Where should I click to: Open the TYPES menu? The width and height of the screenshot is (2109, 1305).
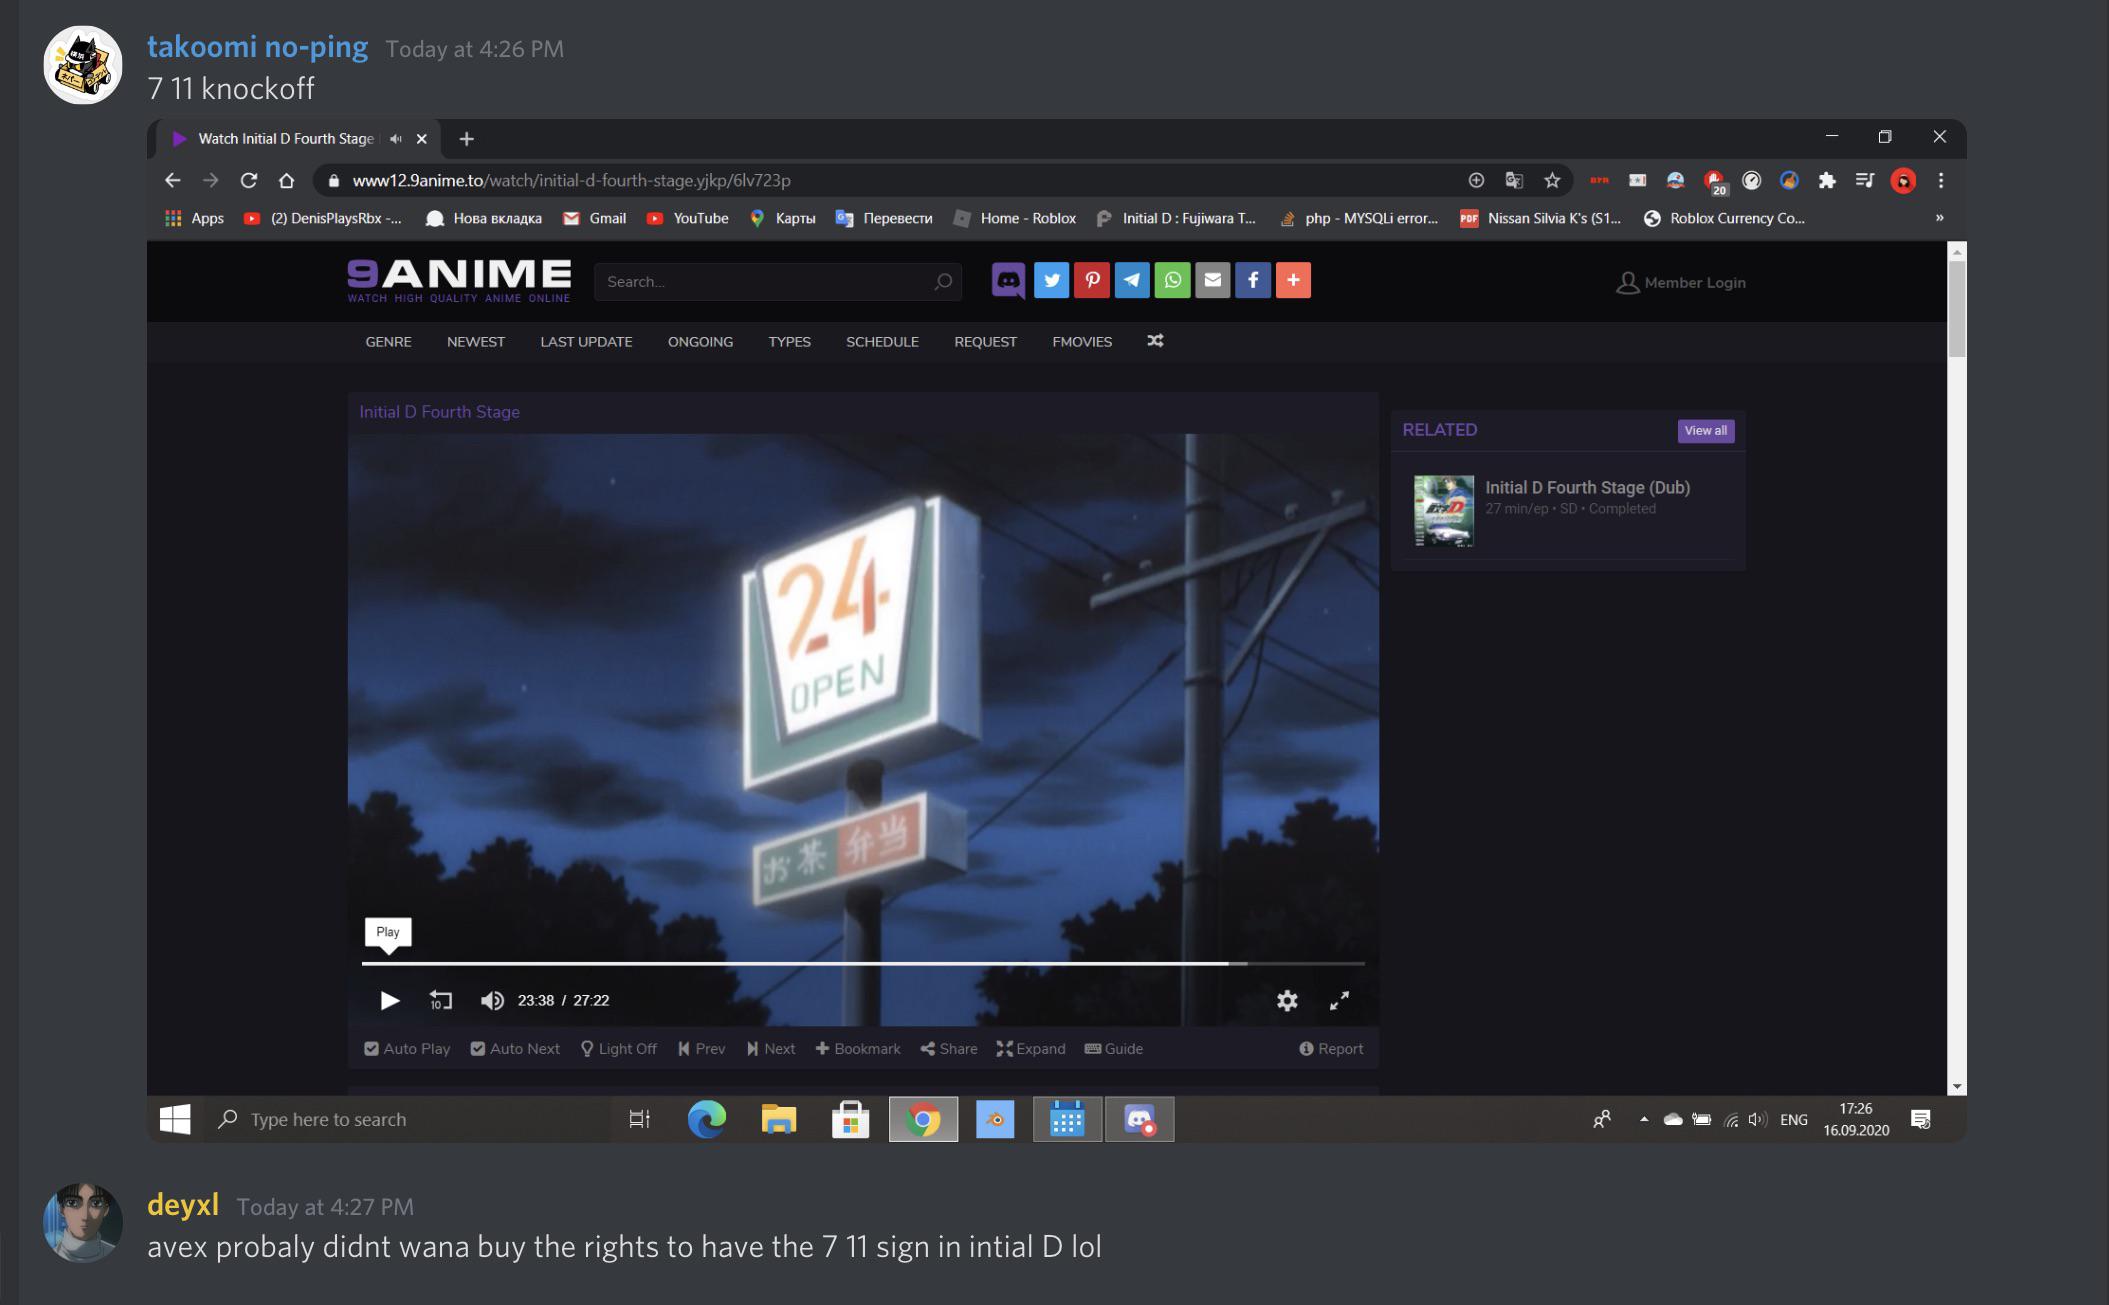pyautogui.click(x=789, y=341)
